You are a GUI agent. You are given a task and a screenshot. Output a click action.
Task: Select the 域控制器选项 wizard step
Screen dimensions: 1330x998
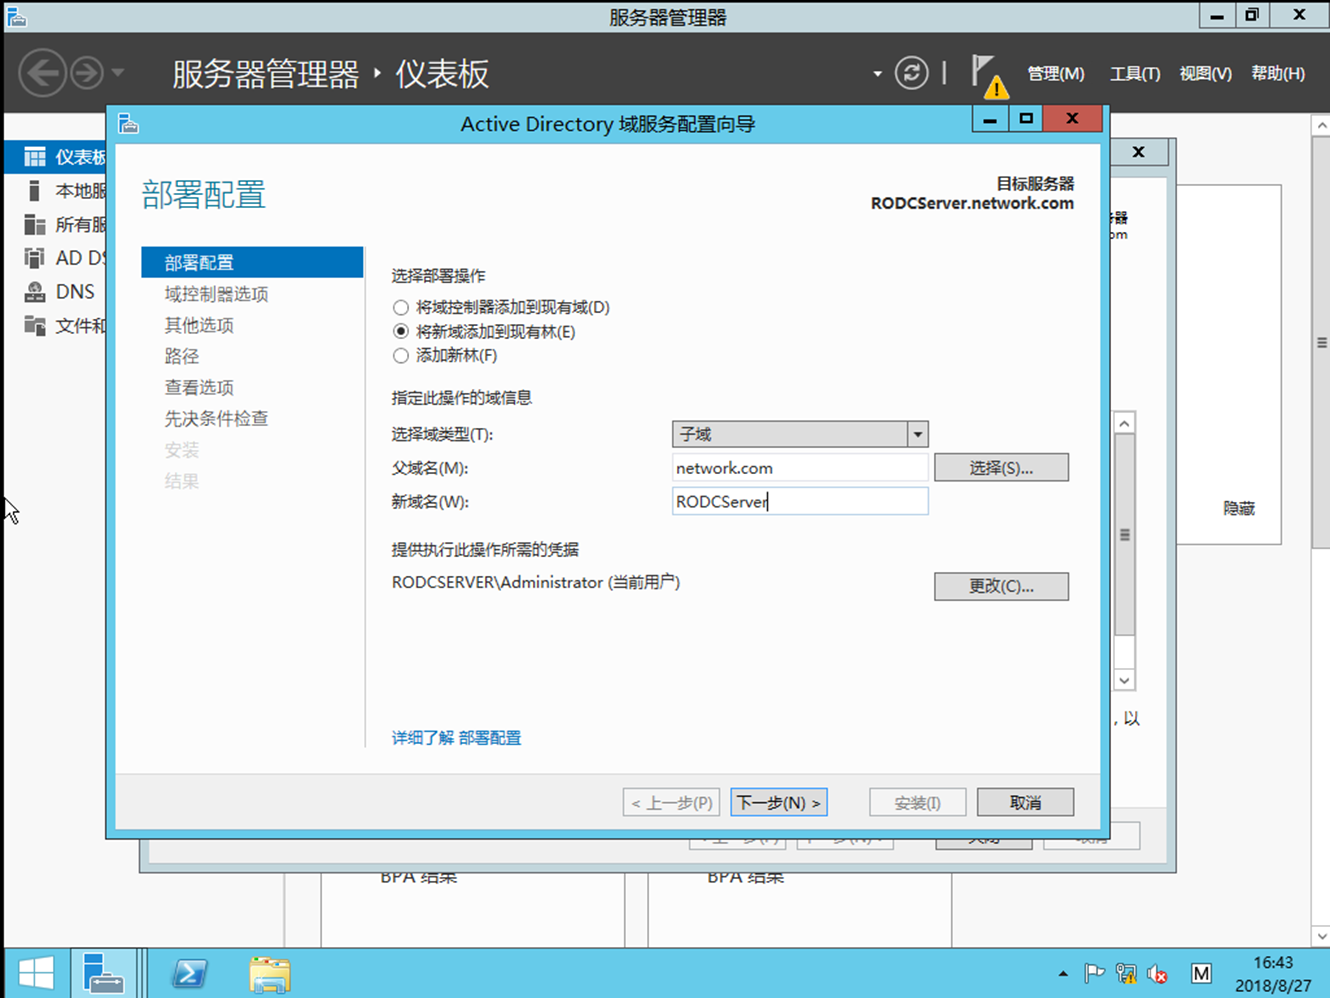point(216,294)
